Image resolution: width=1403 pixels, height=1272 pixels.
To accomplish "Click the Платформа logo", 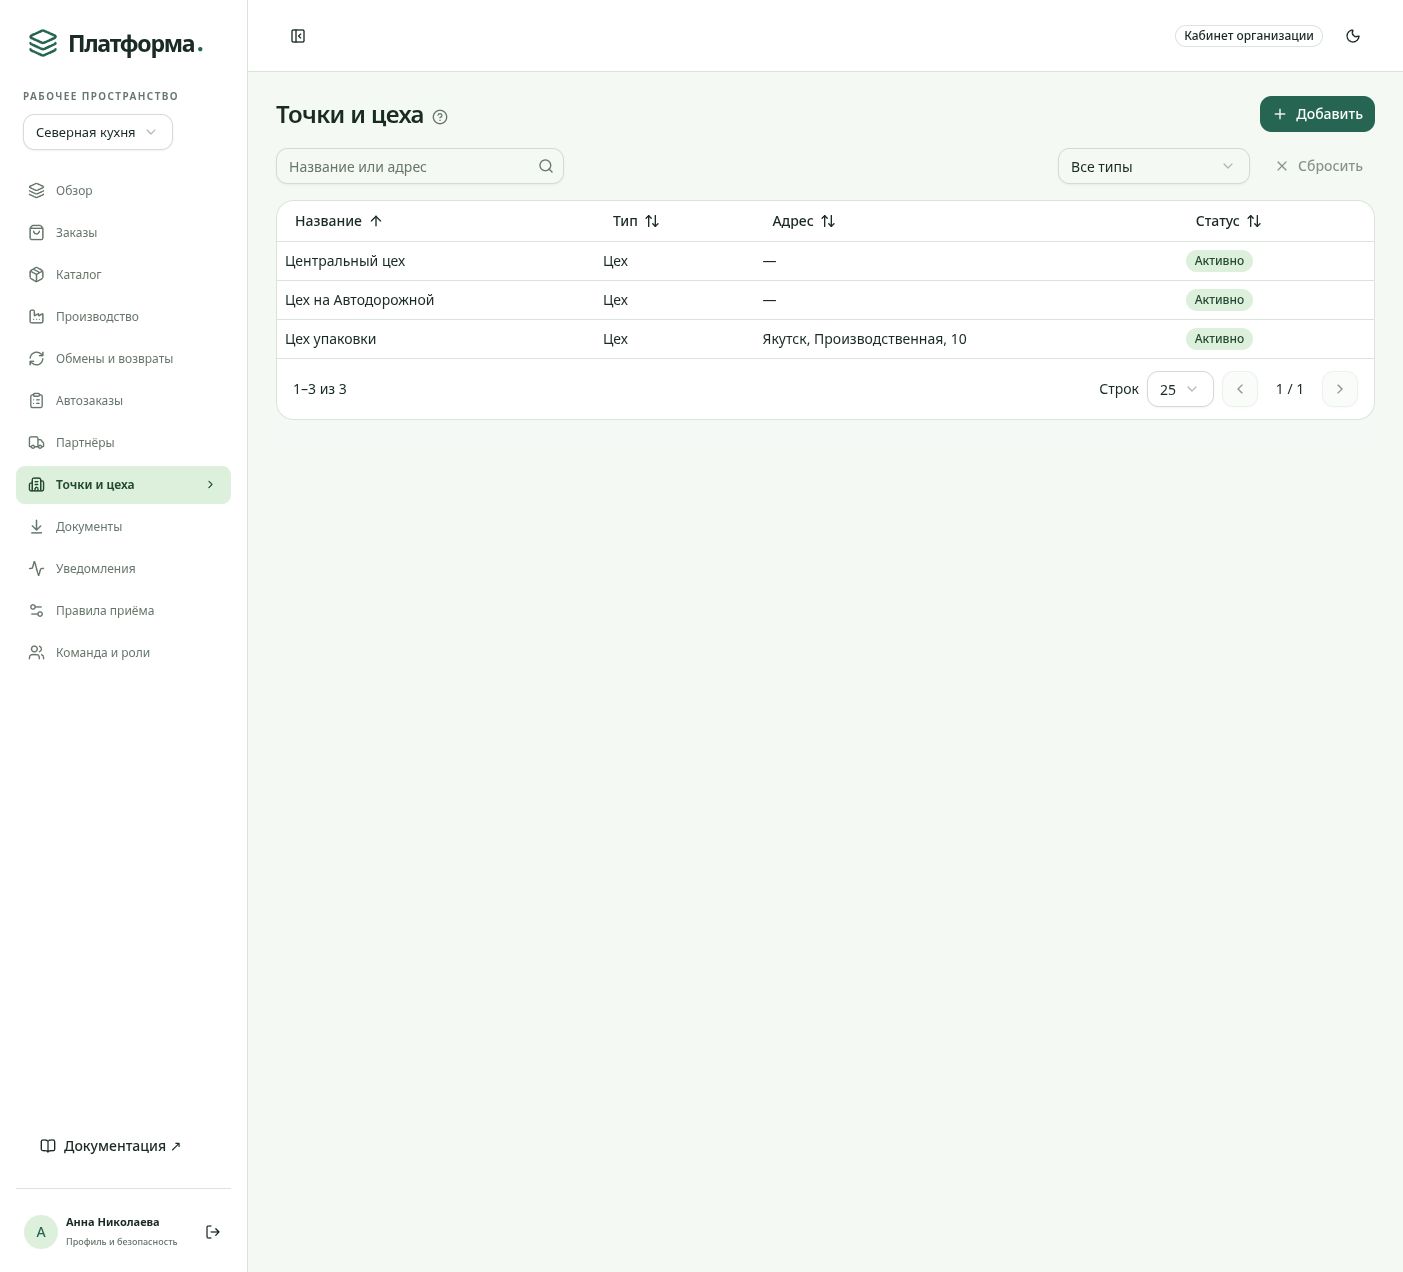I will (114, 43).
